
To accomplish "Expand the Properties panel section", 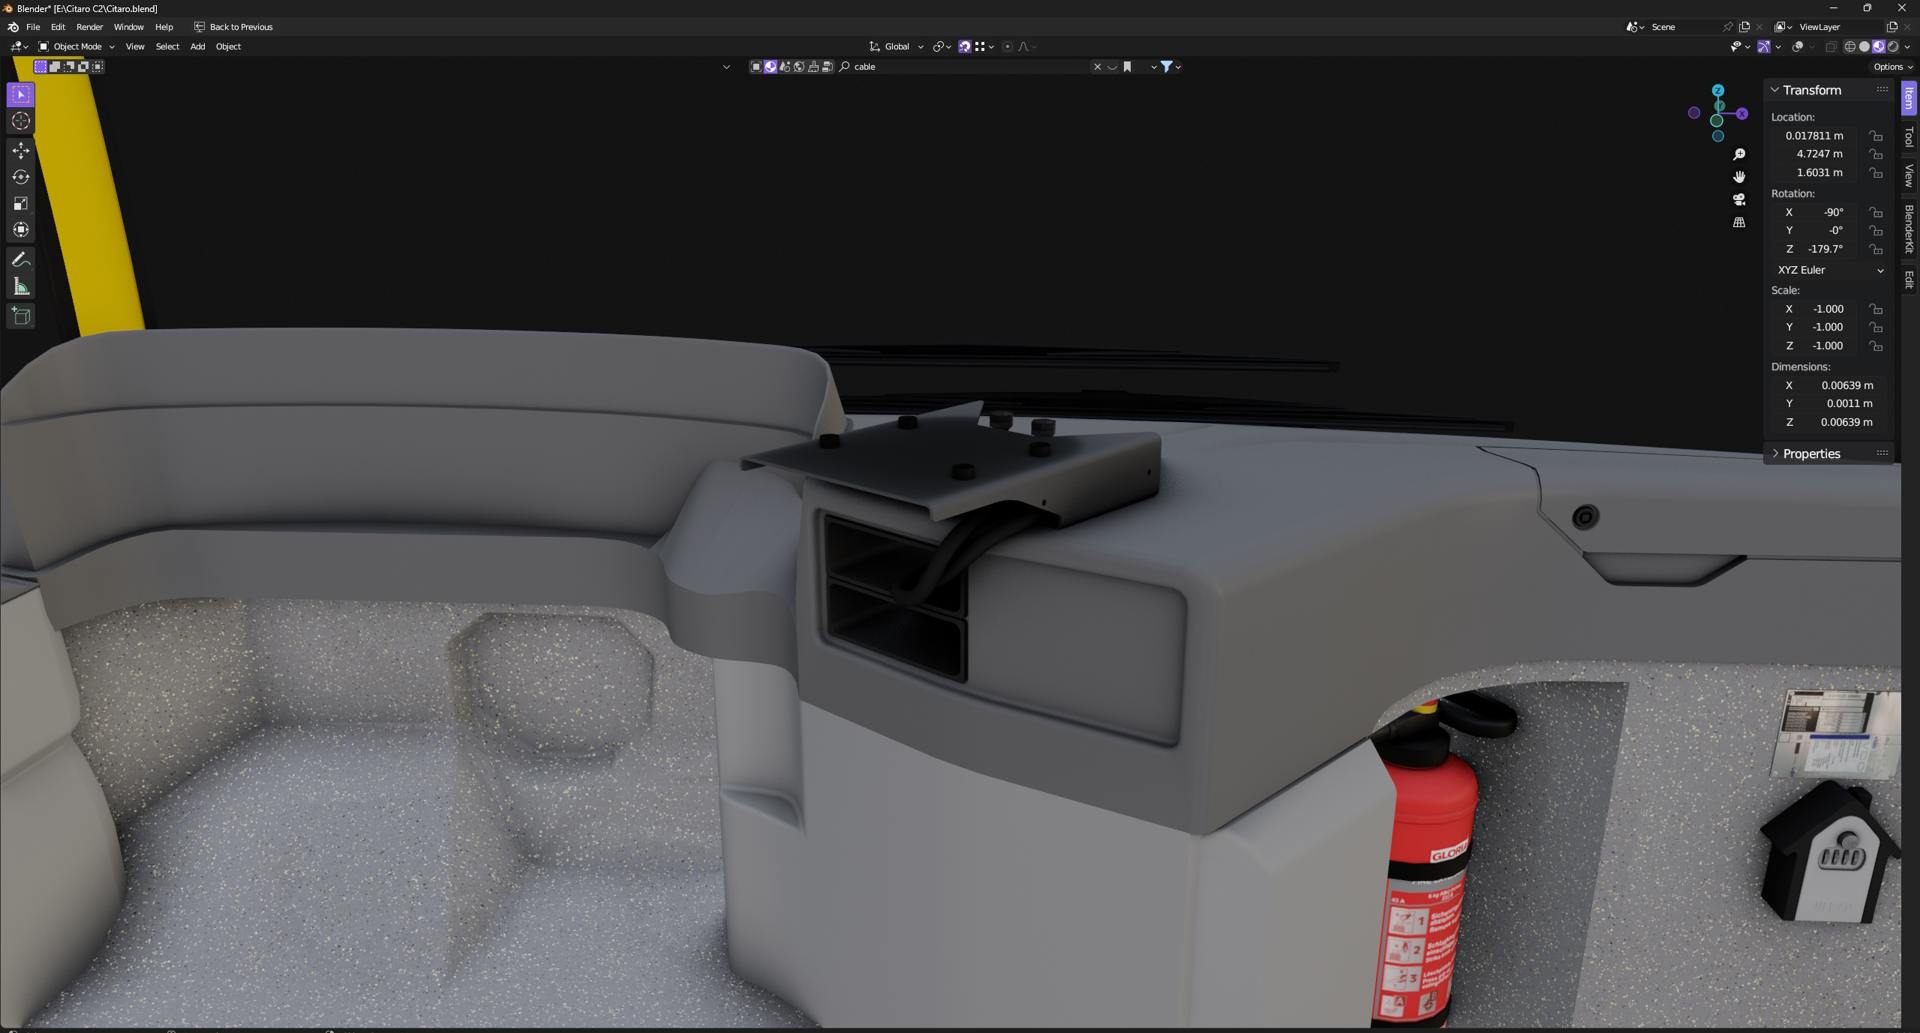I will coord(1810,454).
